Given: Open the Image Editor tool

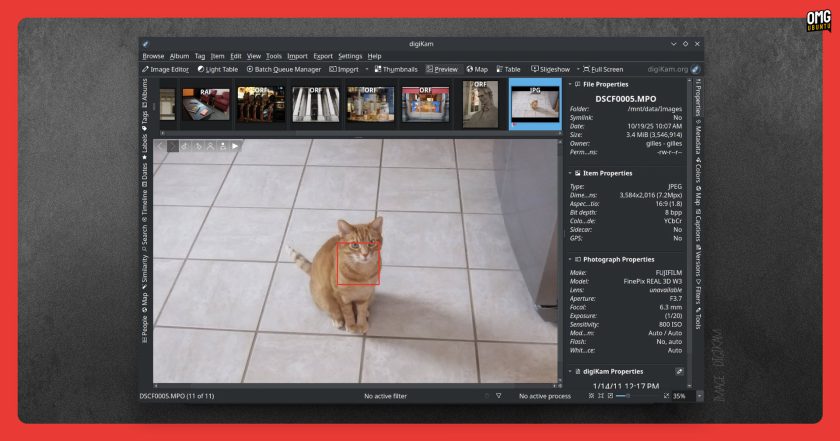Looking at the screenshot, I should [x=166, y=69].
